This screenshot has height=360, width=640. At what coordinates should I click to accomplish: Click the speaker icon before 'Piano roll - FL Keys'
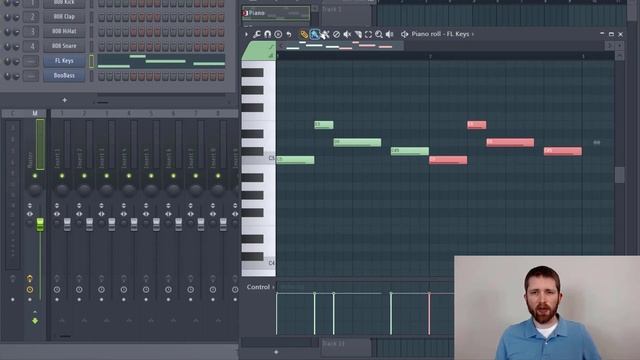coord(404,34)
